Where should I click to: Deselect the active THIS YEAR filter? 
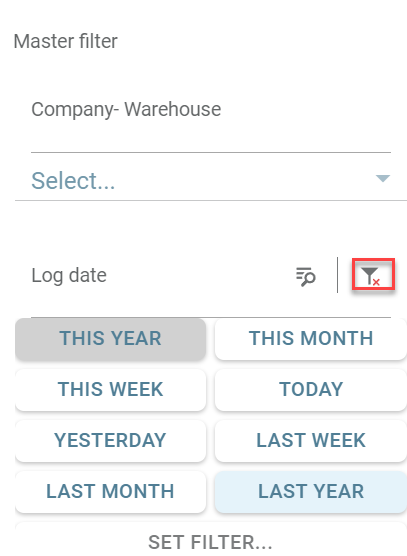(111, 338)
